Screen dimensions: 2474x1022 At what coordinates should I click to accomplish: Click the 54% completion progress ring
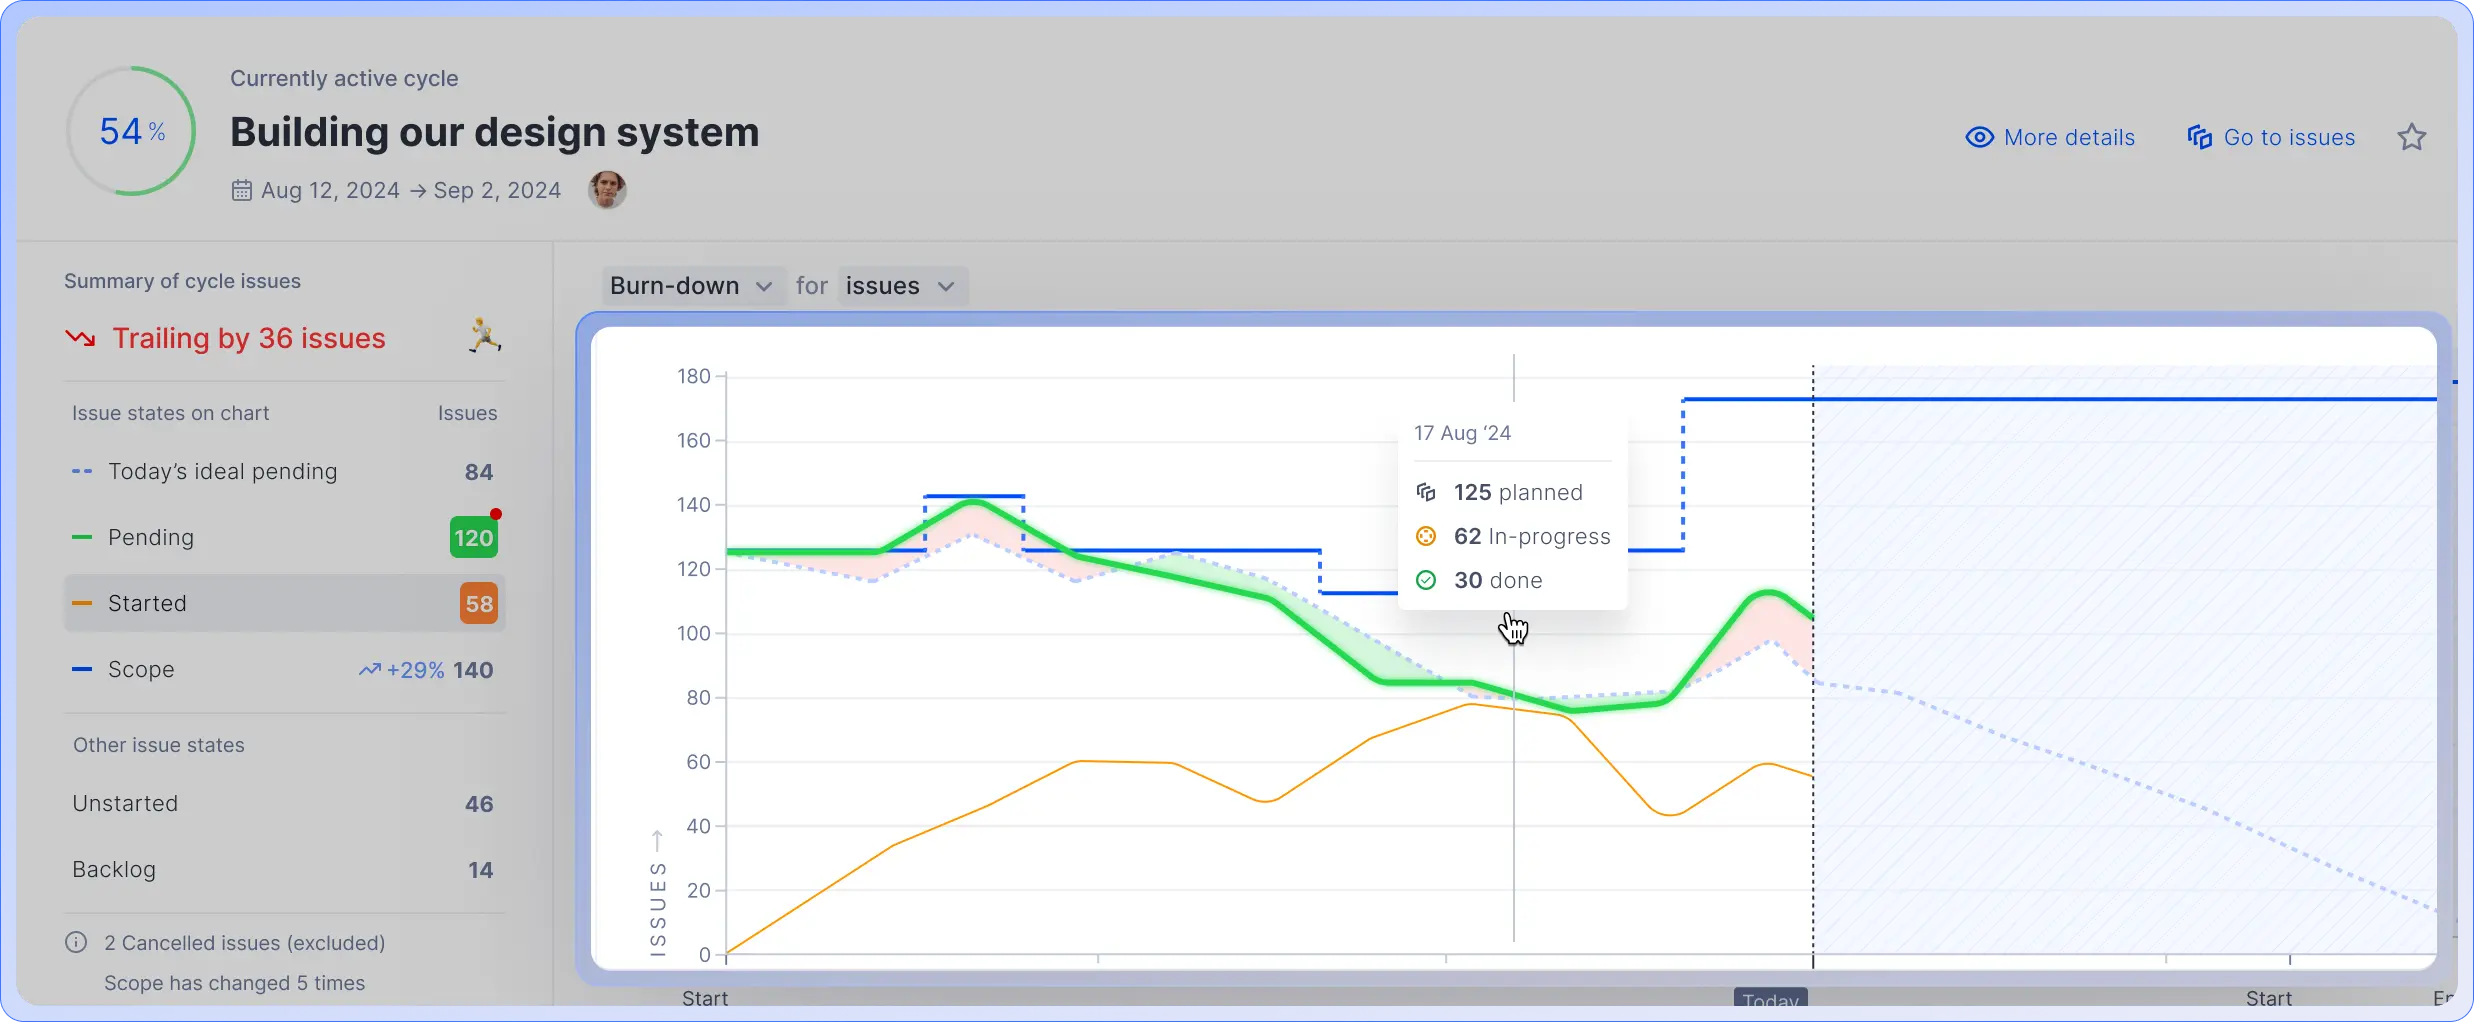pos(131,131)
